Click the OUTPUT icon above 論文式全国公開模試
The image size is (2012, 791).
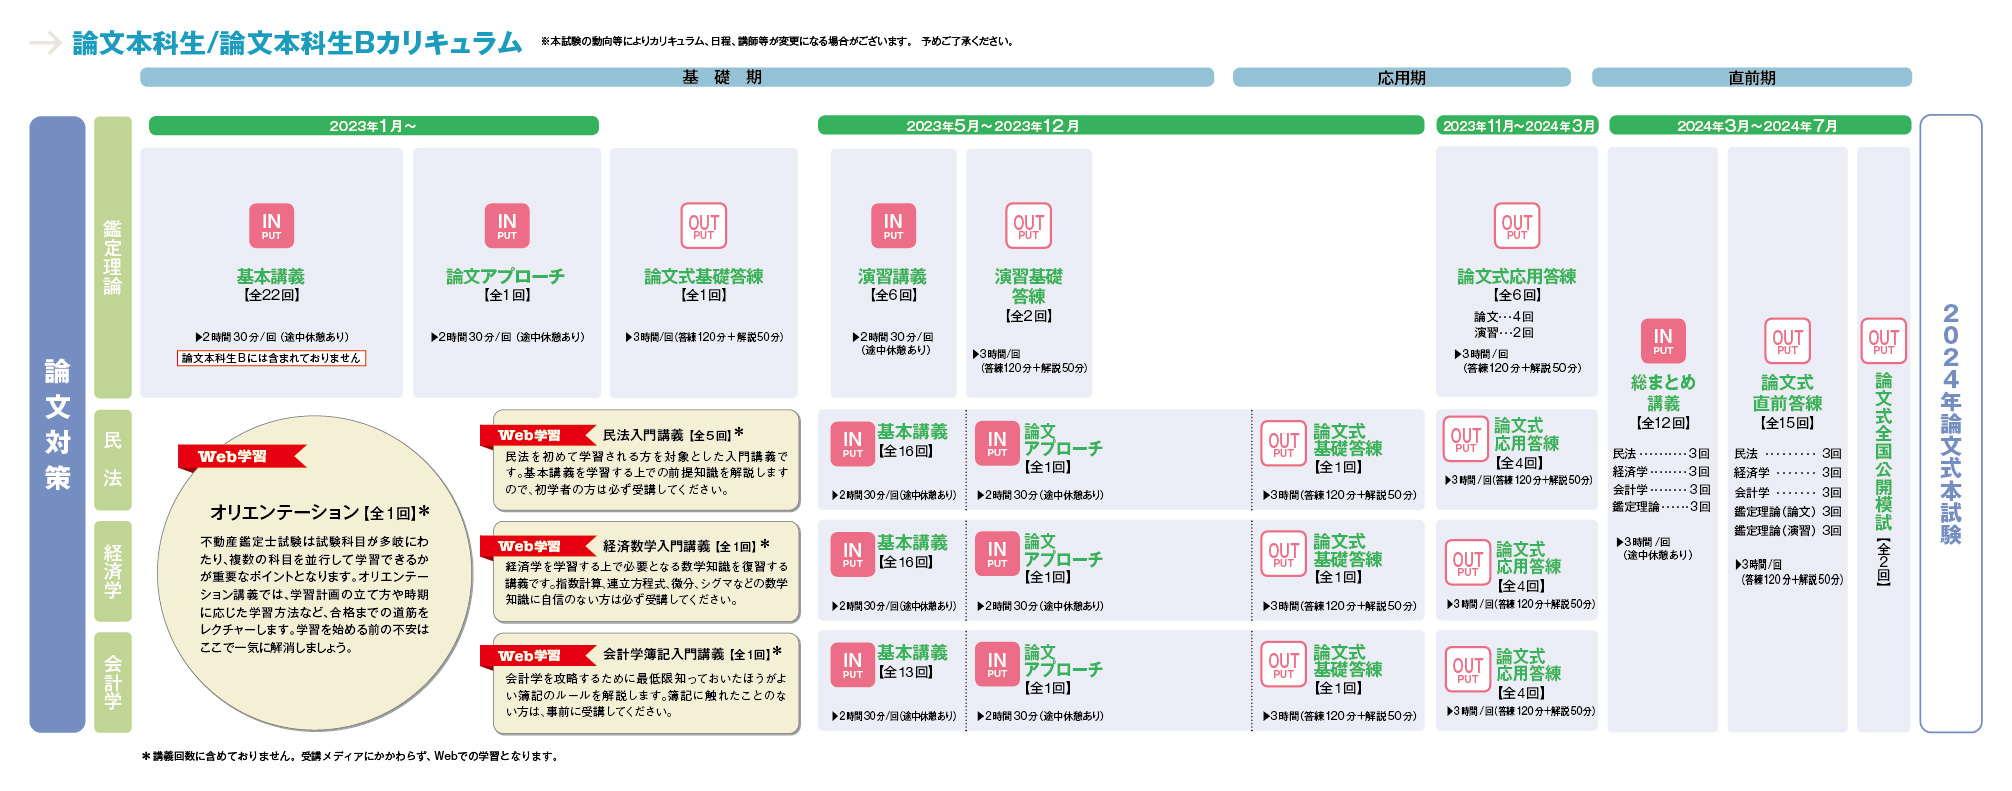tap(1883, 340)
